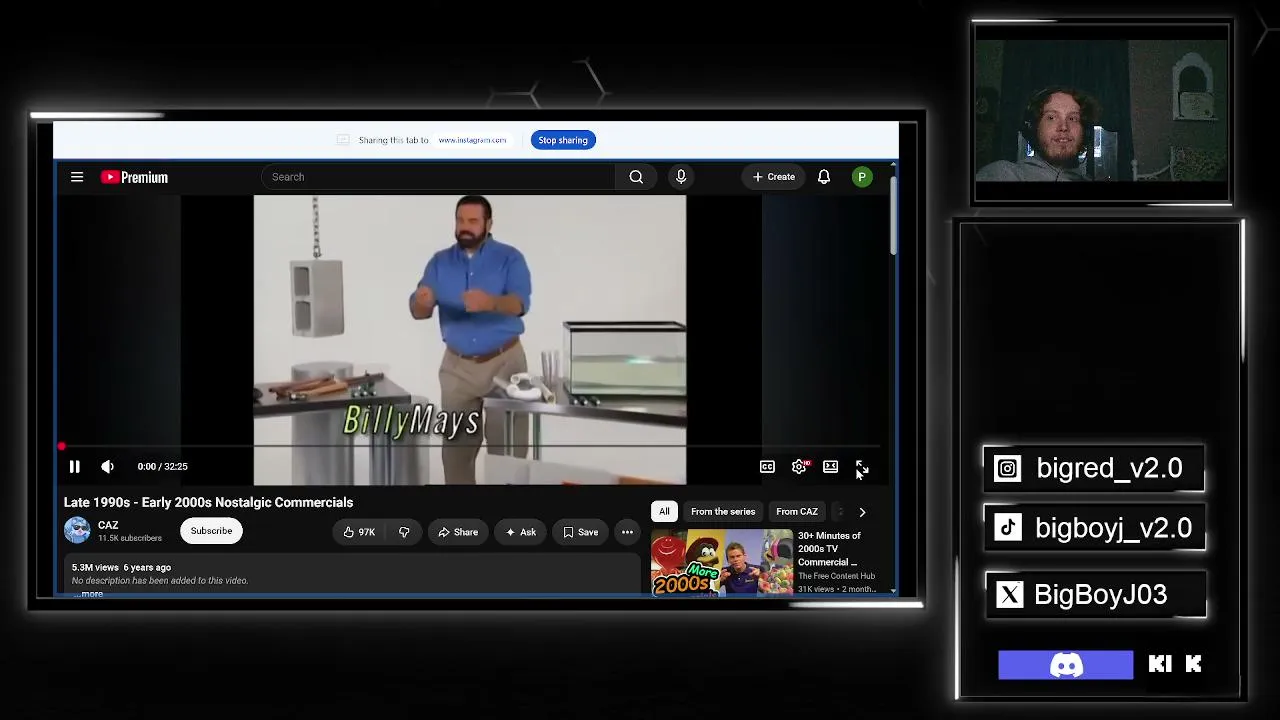Screen dimensions: 1280x720
Task: Switch to theater mode
Action: click(x=830, y=467)
